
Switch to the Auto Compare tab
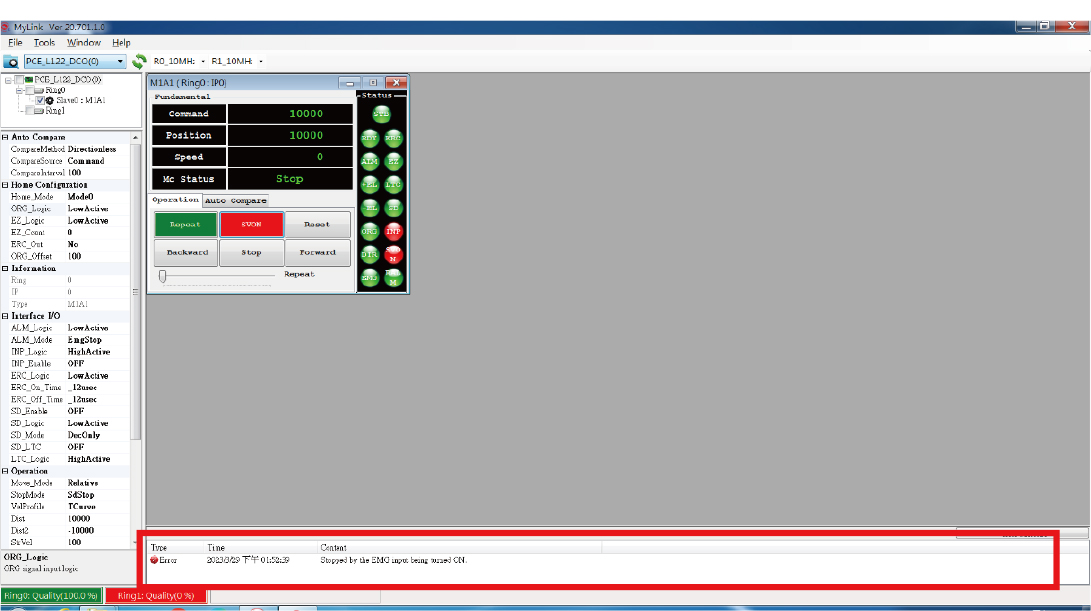(x=236, y=199)
